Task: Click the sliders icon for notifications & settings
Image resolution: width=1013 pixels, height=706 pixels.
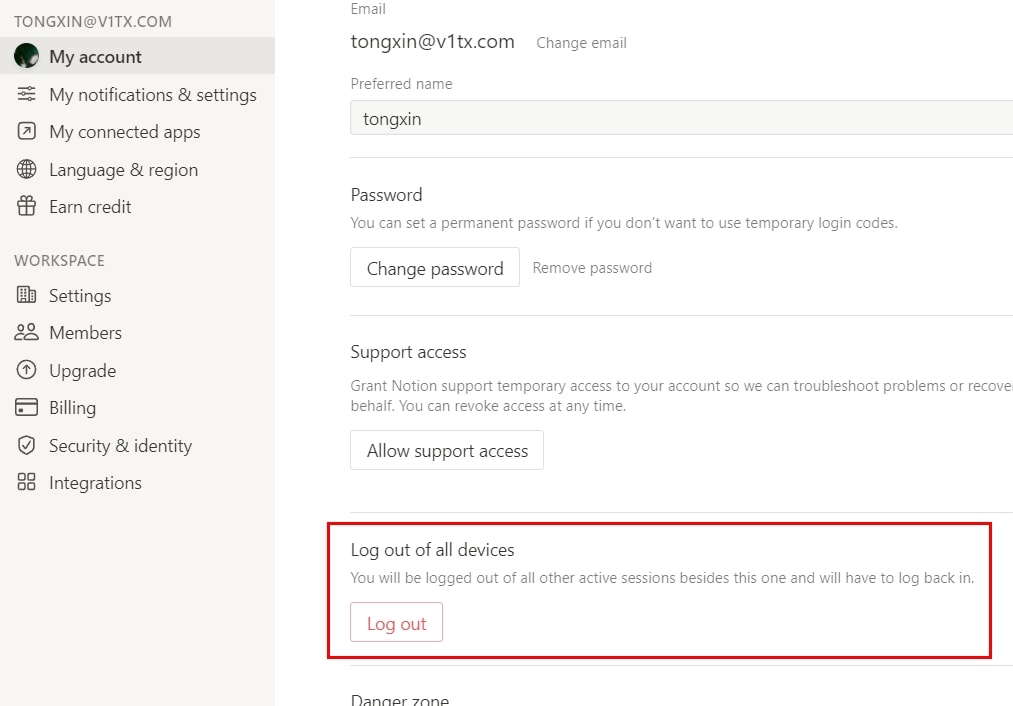Action: pyautogui.click(x=27, y=94)
